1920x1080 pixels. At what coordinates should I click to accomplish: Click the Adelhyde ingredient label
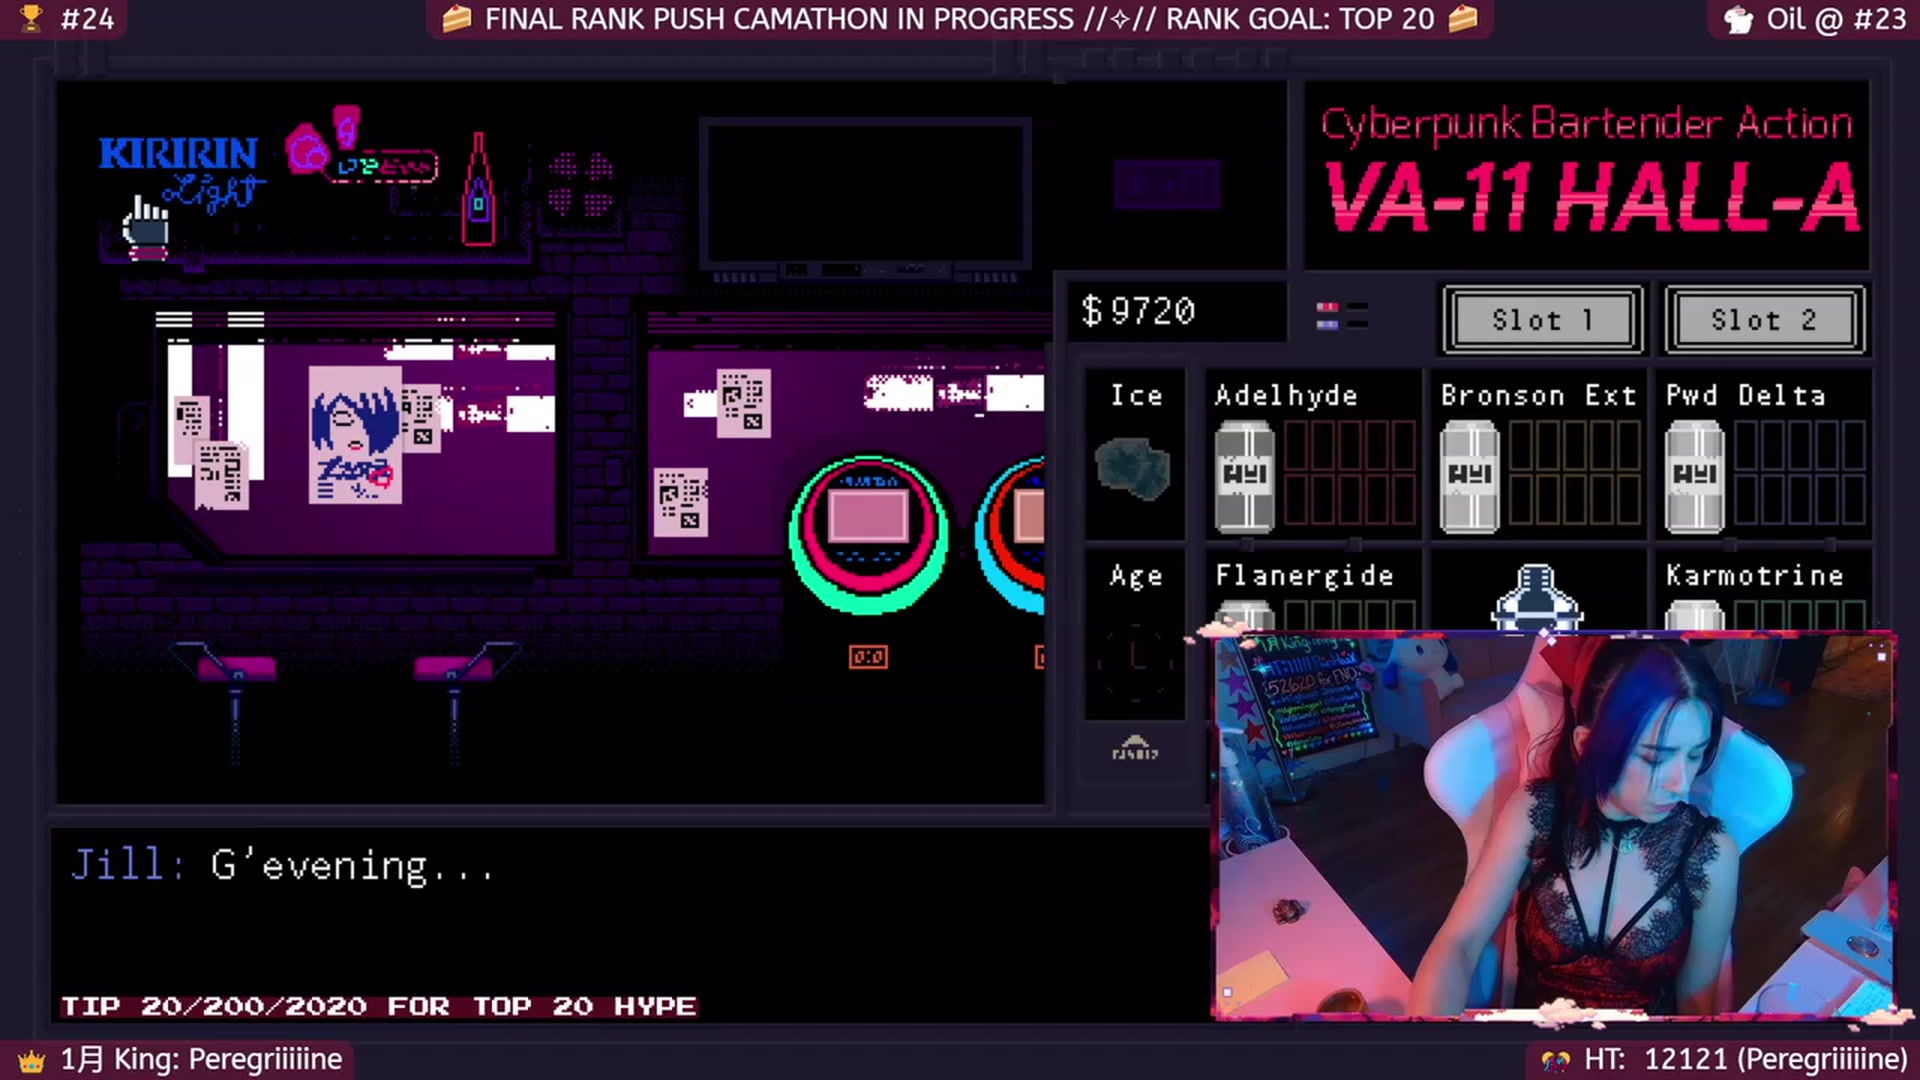point(1286,396)
